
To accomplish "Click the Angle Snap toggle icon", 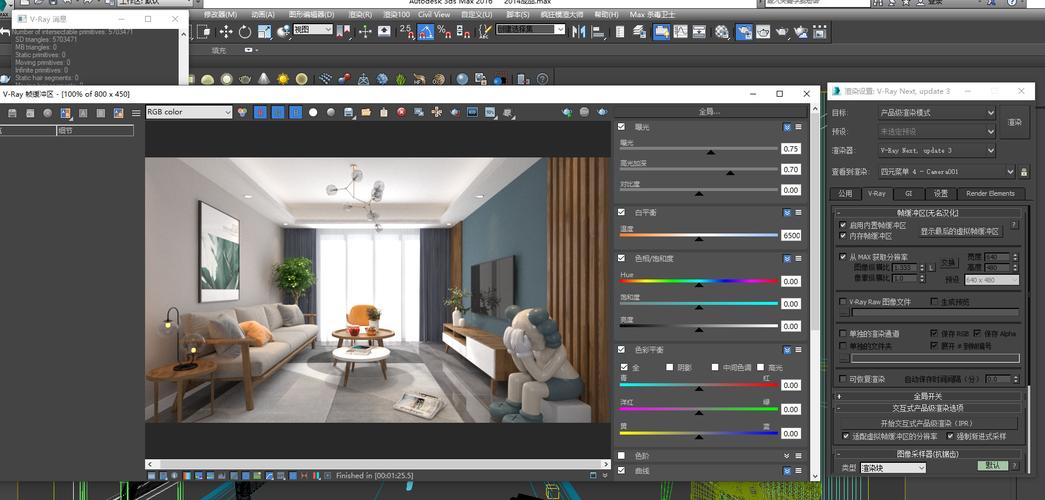I will coord(426,32).
